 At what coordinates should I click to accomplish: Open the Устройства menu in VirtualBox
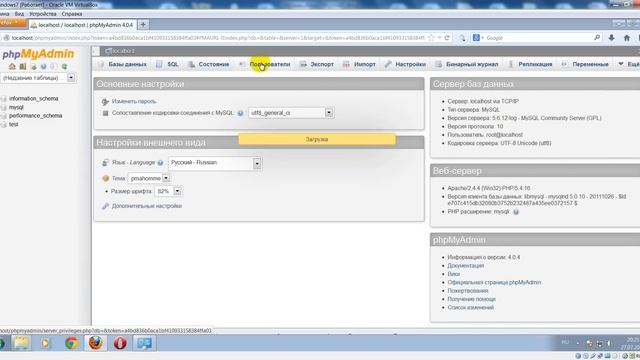43,14
